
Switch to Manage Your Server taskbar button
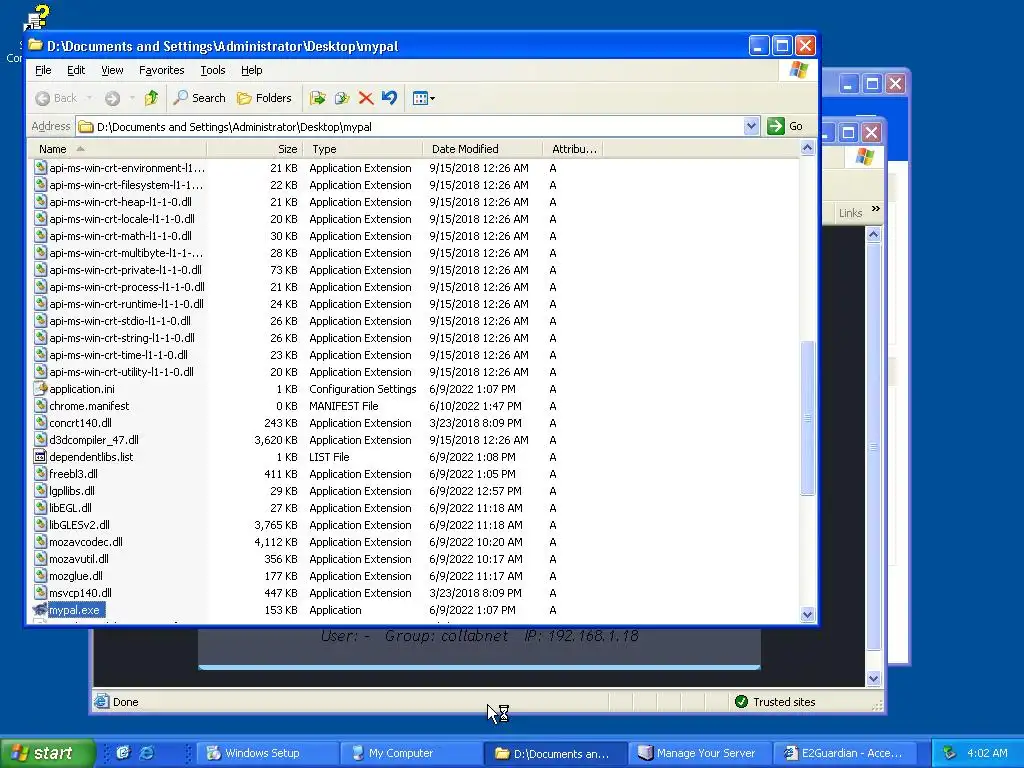pos(699,753)
